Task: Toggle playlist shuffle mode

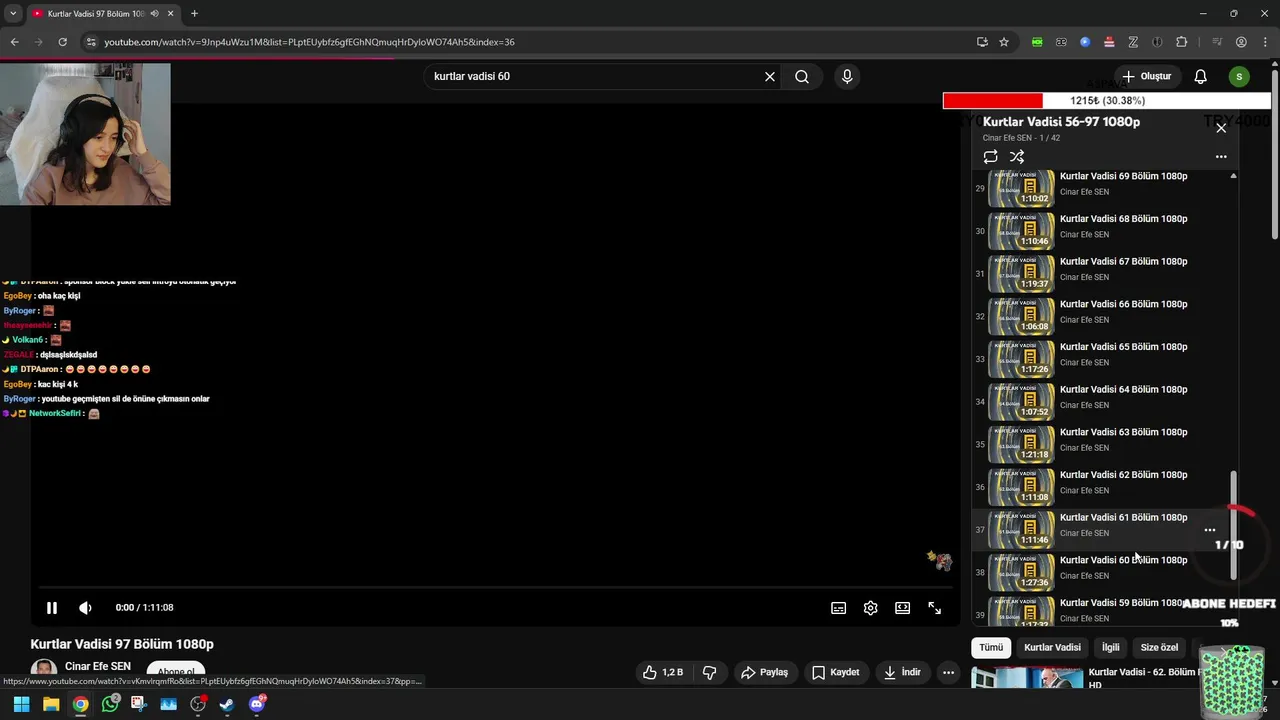Action: coord(1017,157)
